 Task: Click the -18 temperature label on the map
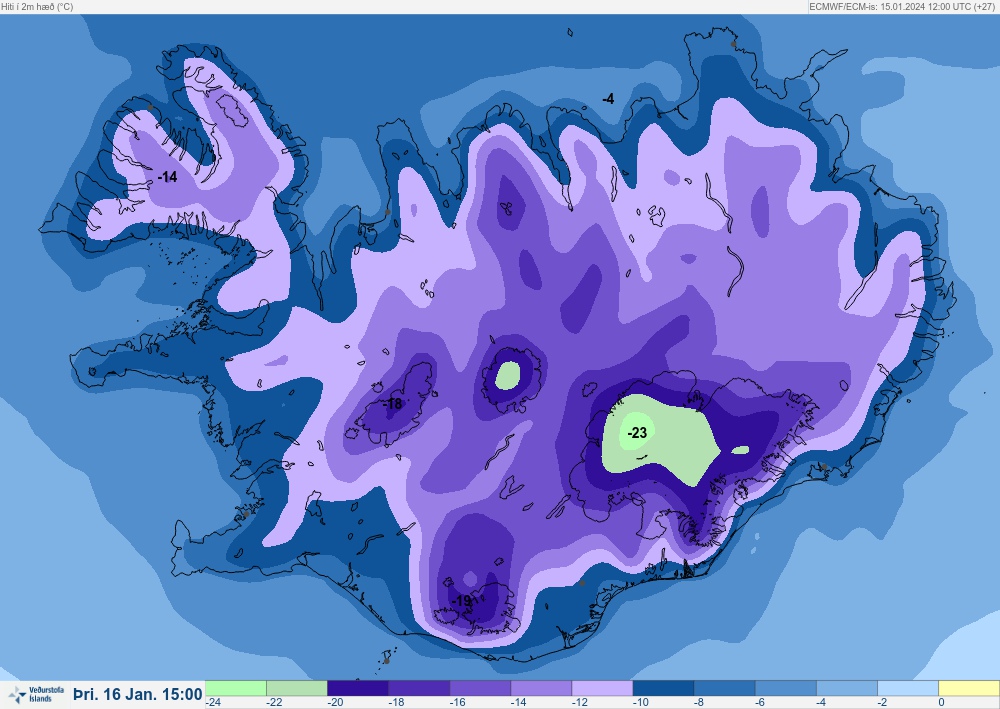coord(393,404)
